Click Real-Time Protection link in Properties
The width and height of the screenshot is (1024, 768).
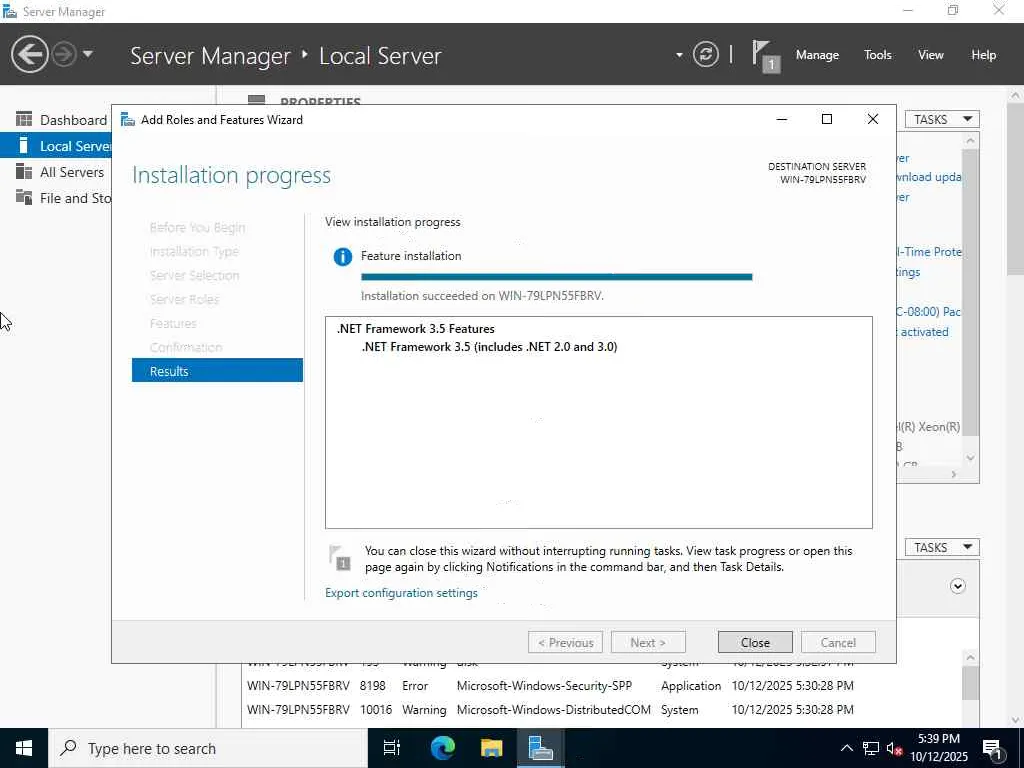tap(929, 251)
